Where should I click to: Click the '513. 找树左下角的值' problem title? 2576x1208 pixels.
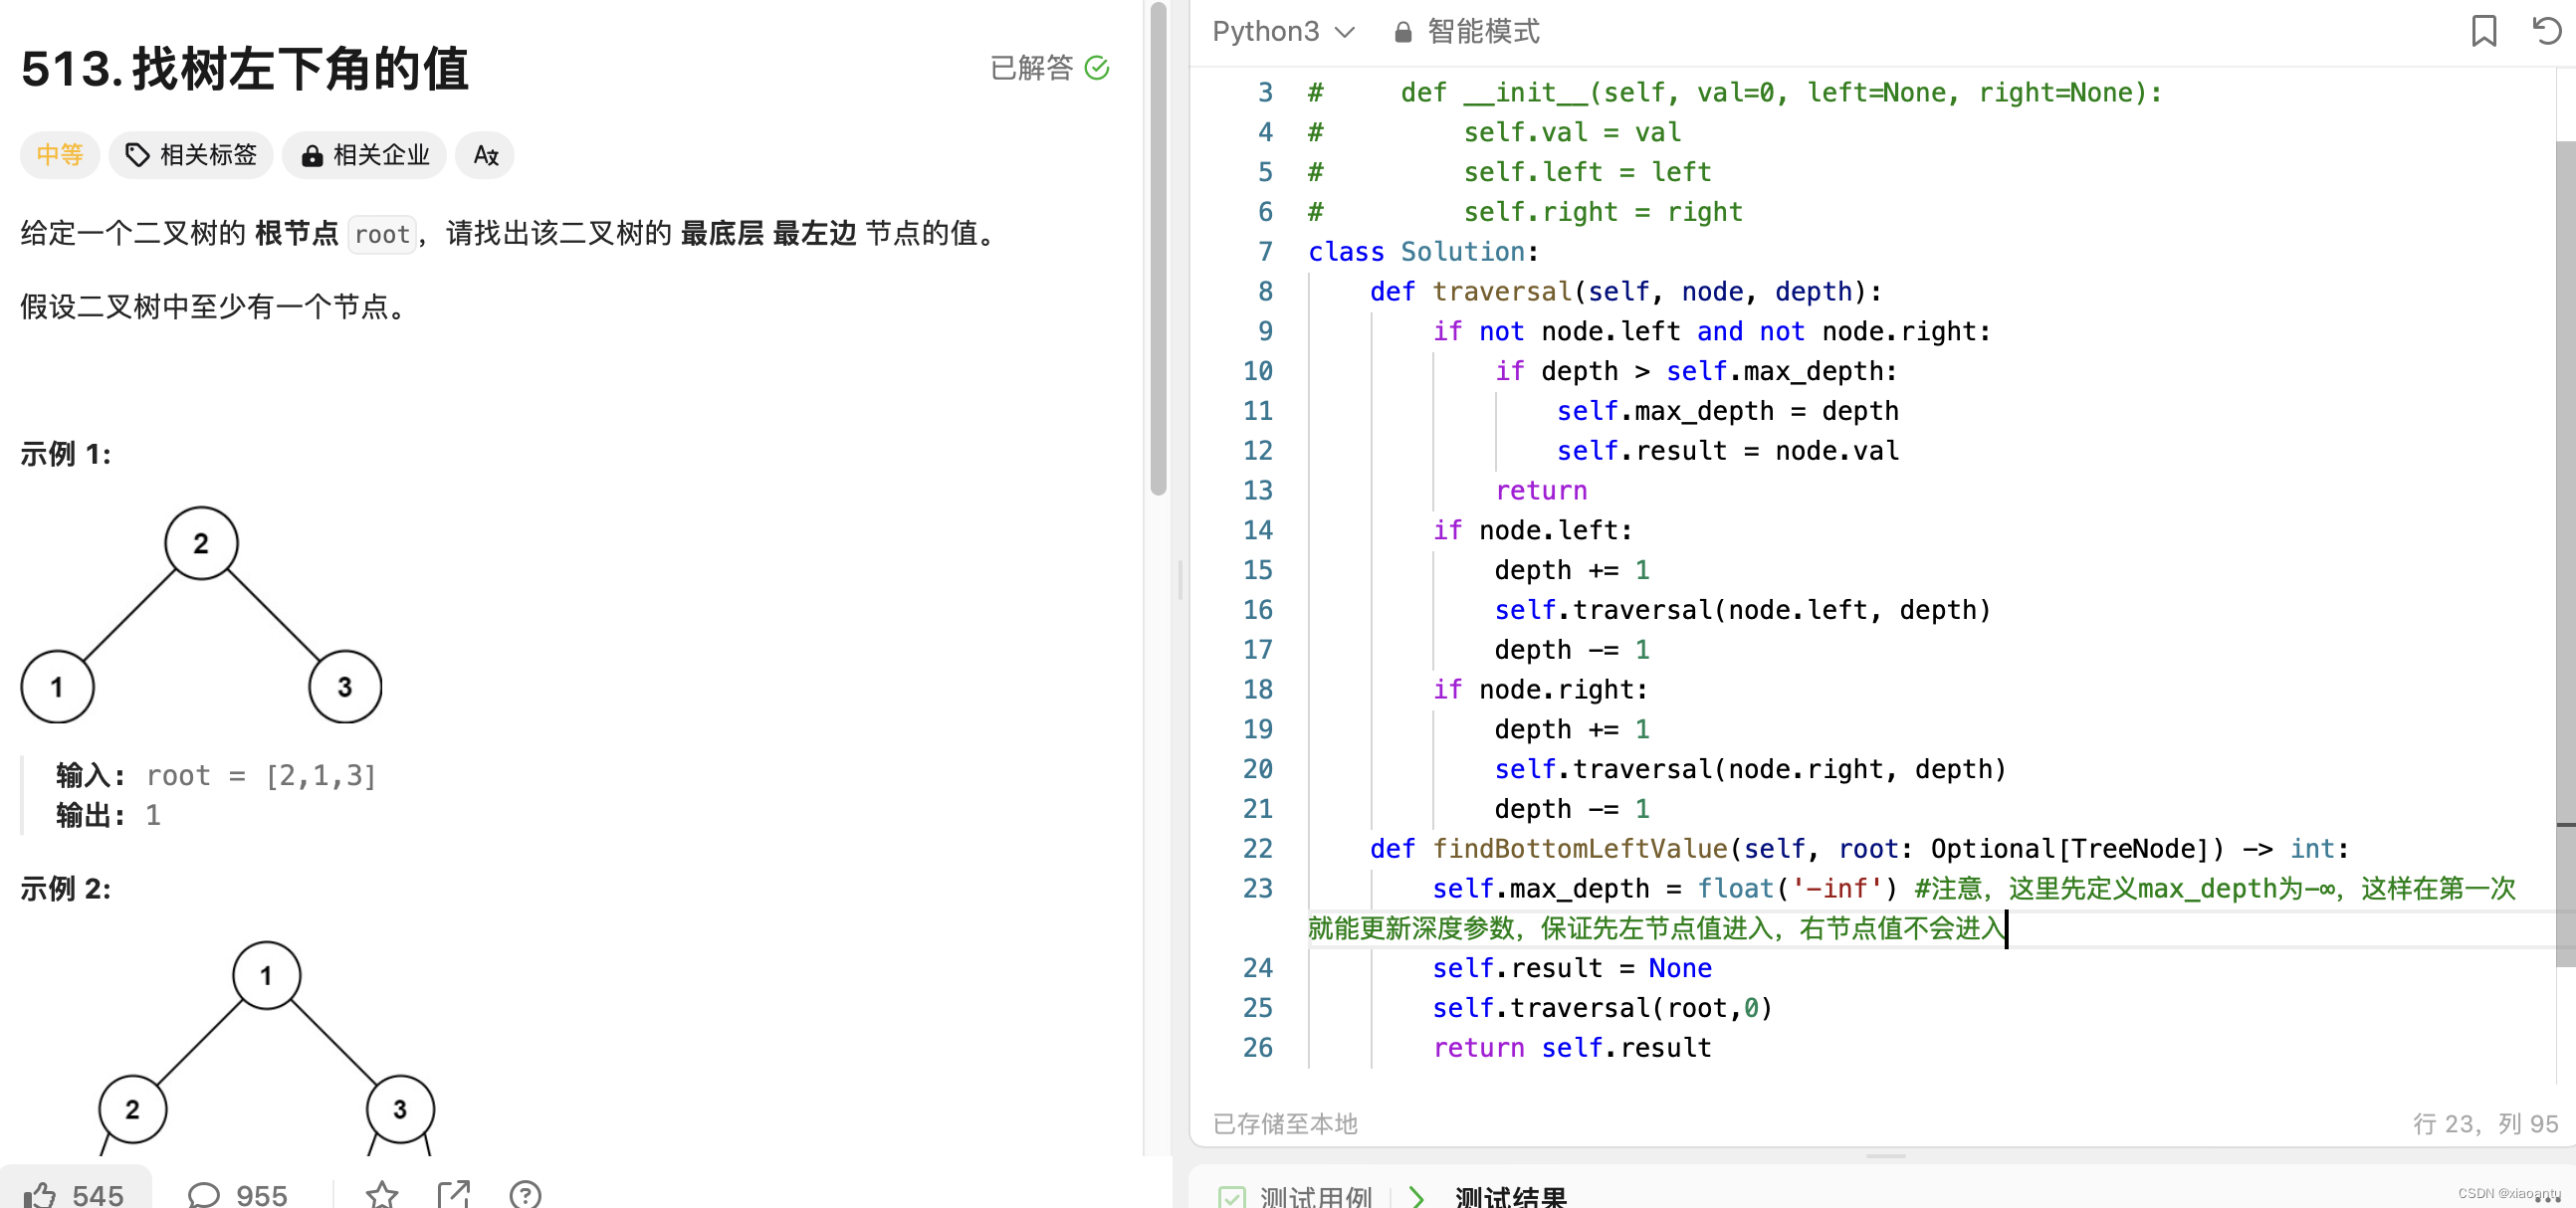tap(245, 69)
